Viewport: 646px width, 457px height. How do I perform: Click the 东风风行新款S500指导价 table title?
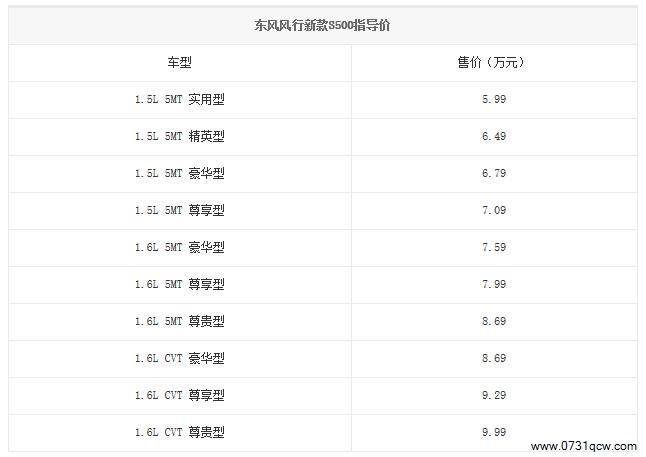323,24
